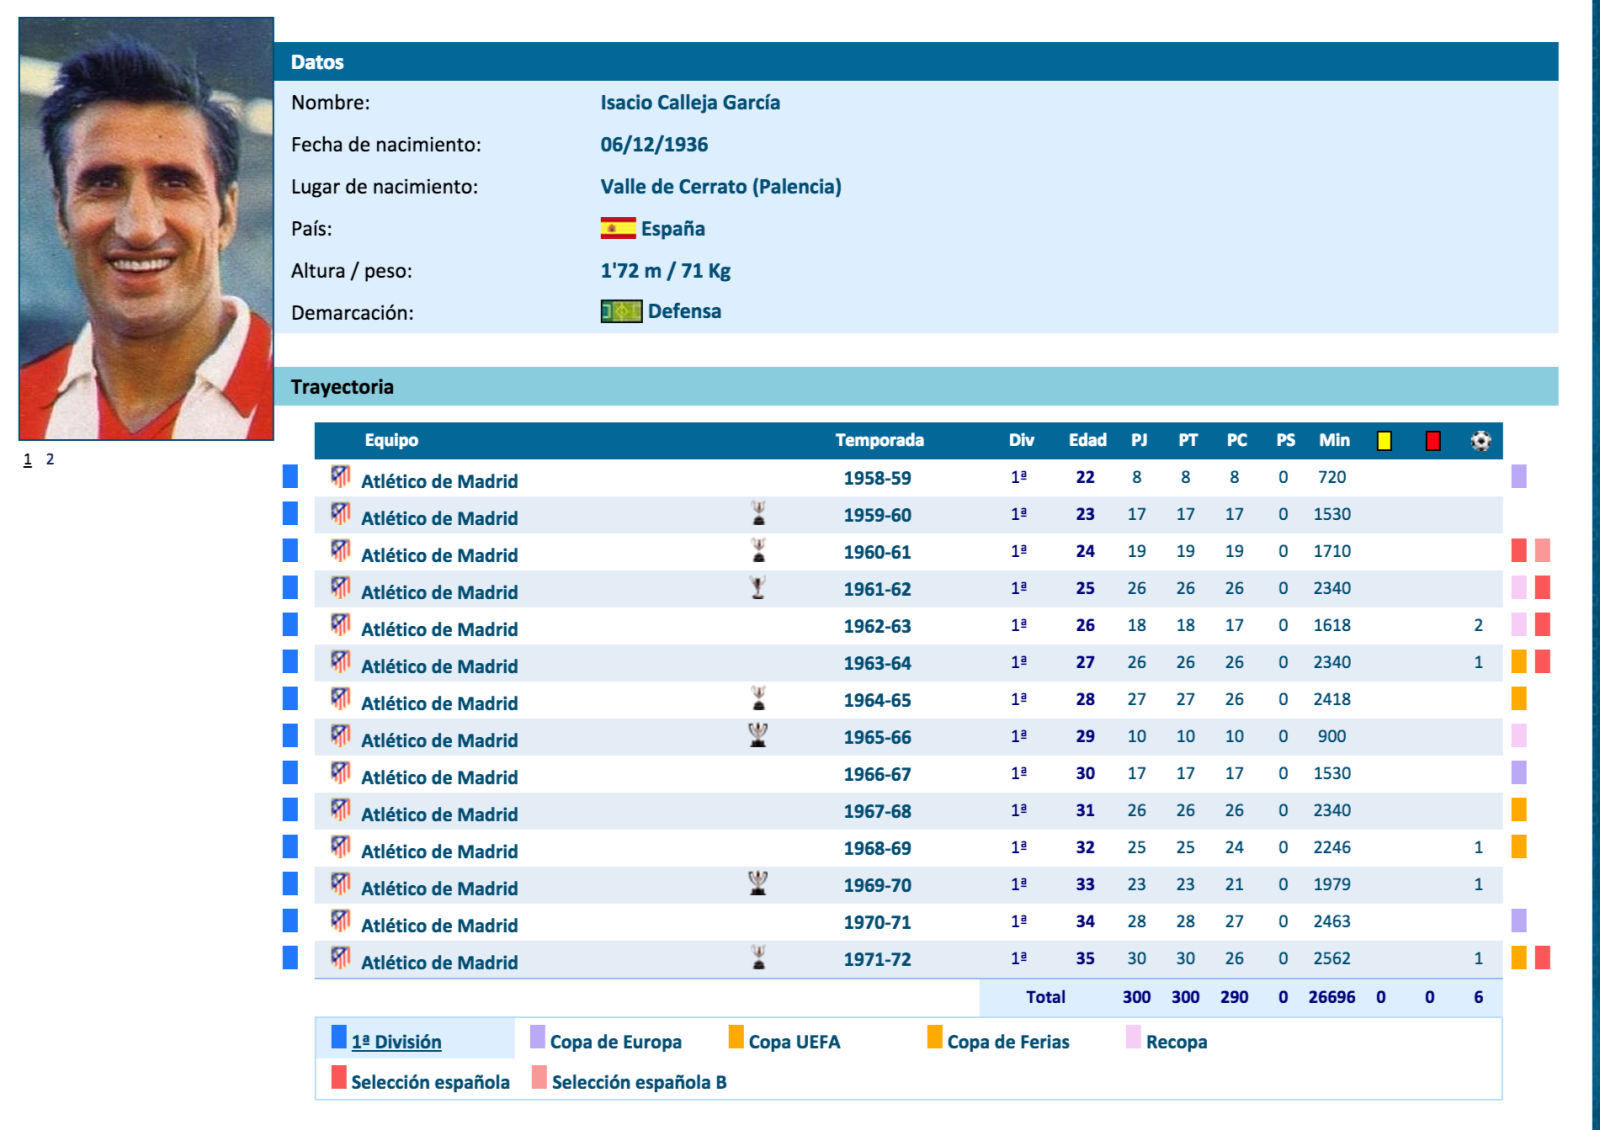The width and height of the screenshot is (1600, 1130).
Task: Click the Temporada column header
Action: pyautogui.click(x=879, y=440)
